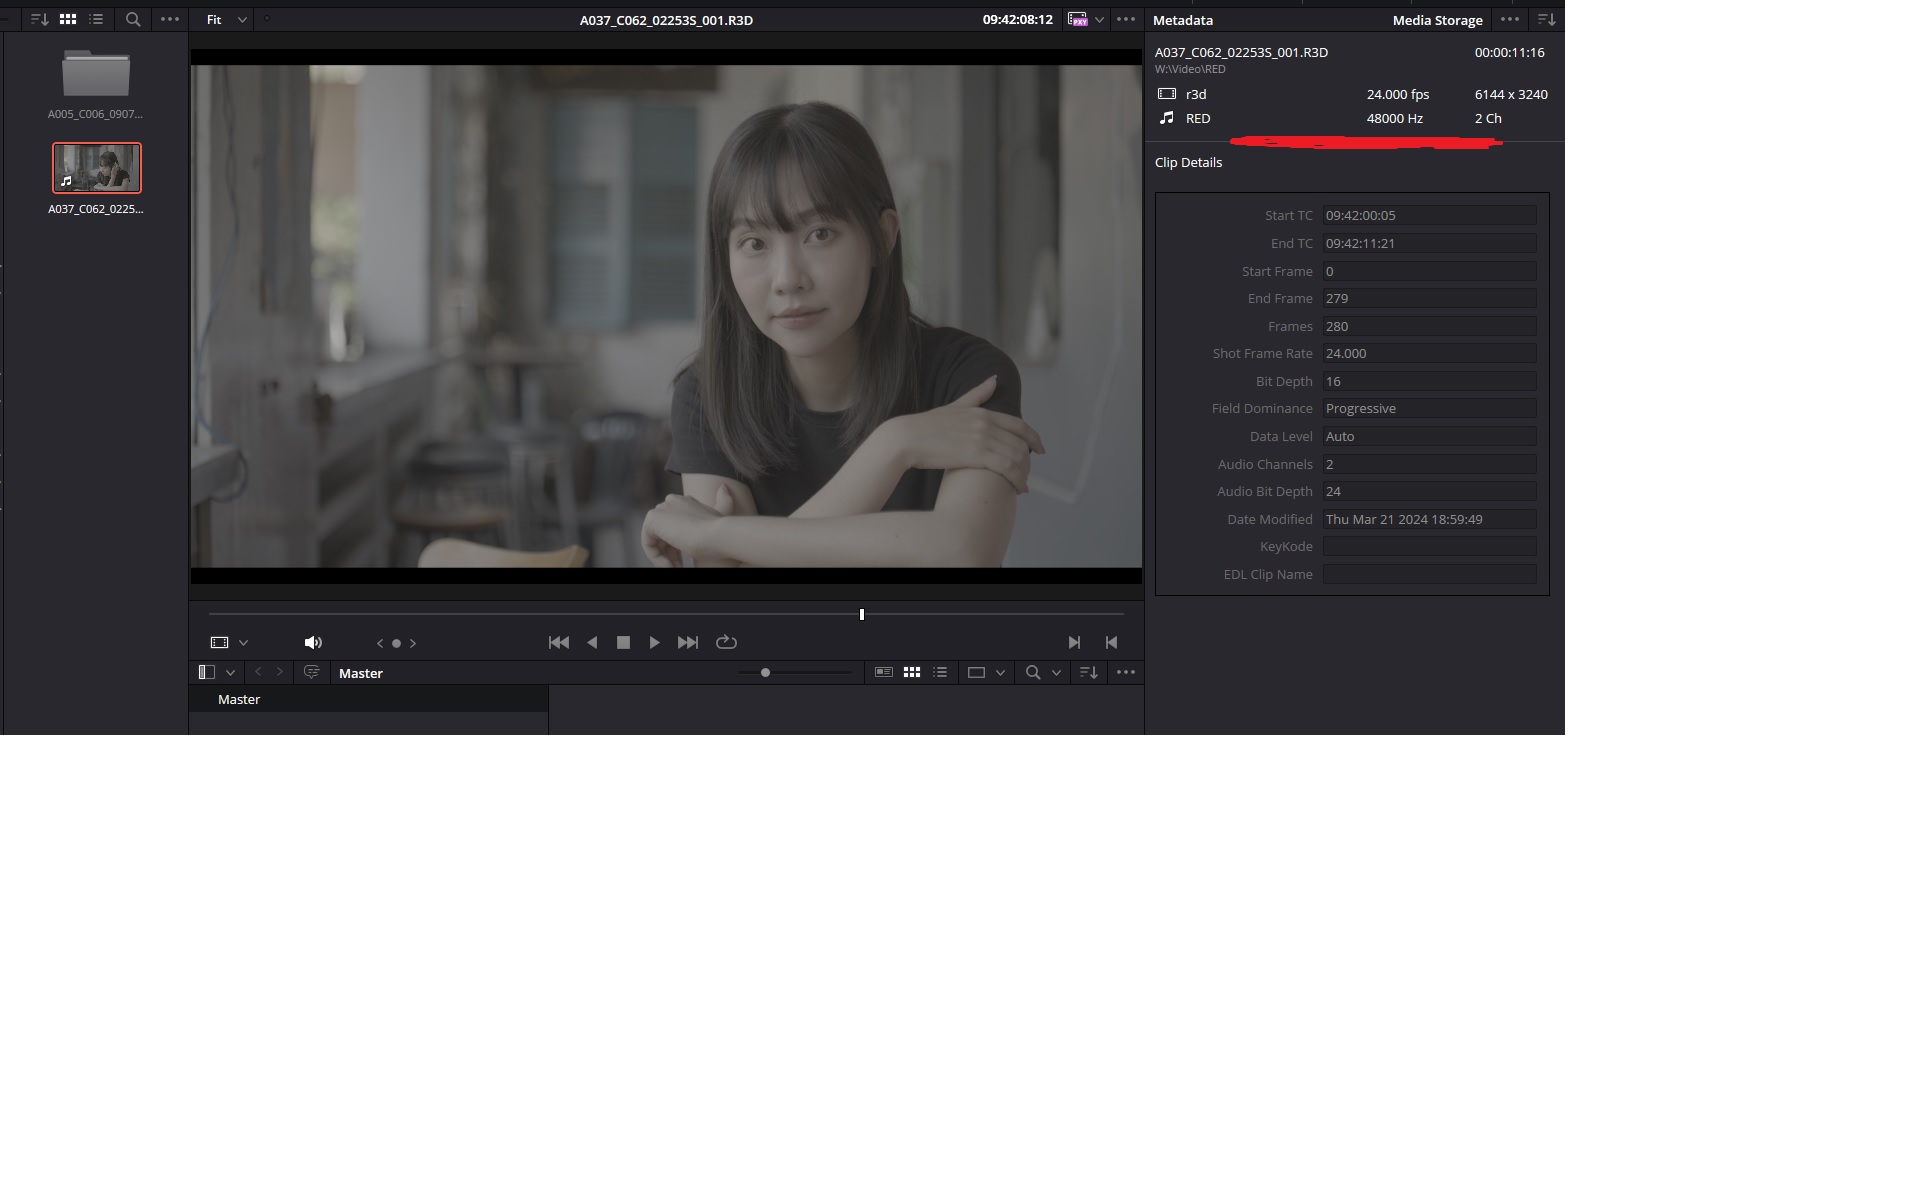Switch the media pool to list view
This screenshot has height=1200, width=1920.
click(x=939, y=673)
